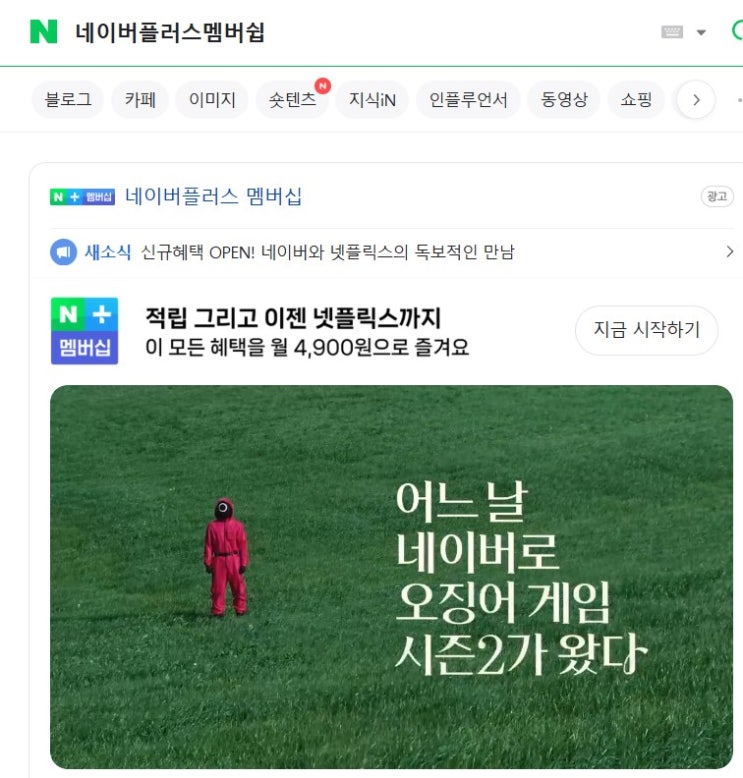
Task: Click the 지금 시작하기 button
Action: tap(646, 330)
